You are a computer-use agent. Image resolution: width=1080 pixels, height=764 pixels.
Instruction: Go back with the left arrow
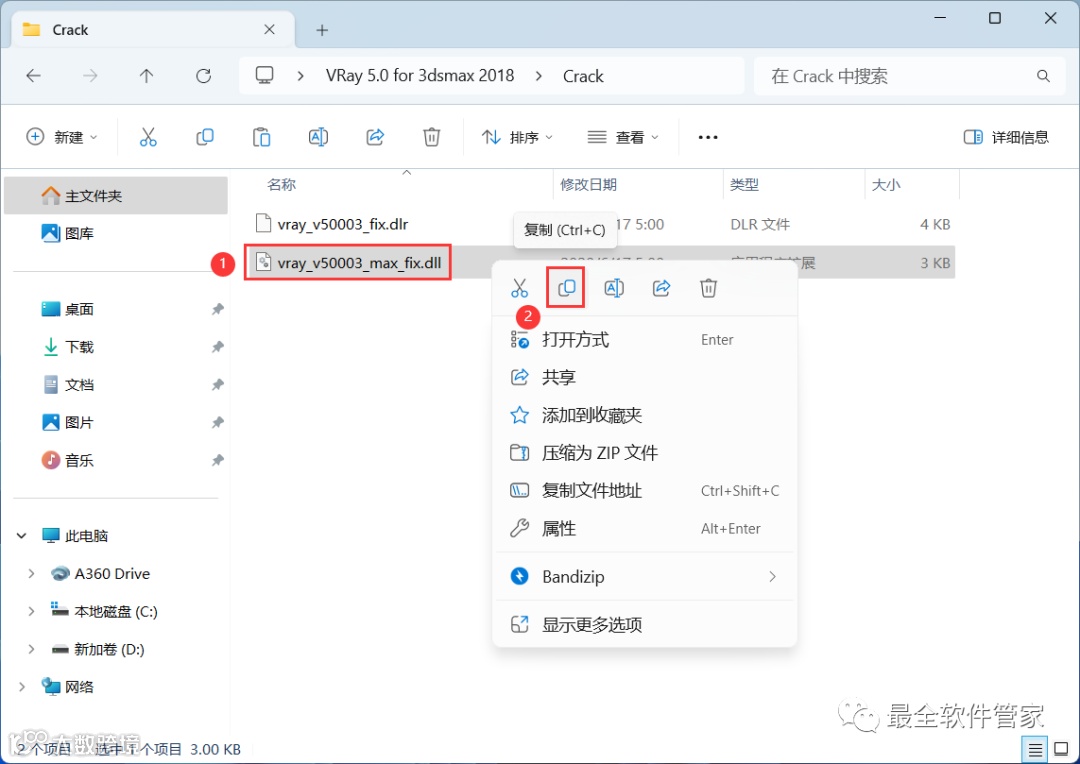click(x=33, y=76)
